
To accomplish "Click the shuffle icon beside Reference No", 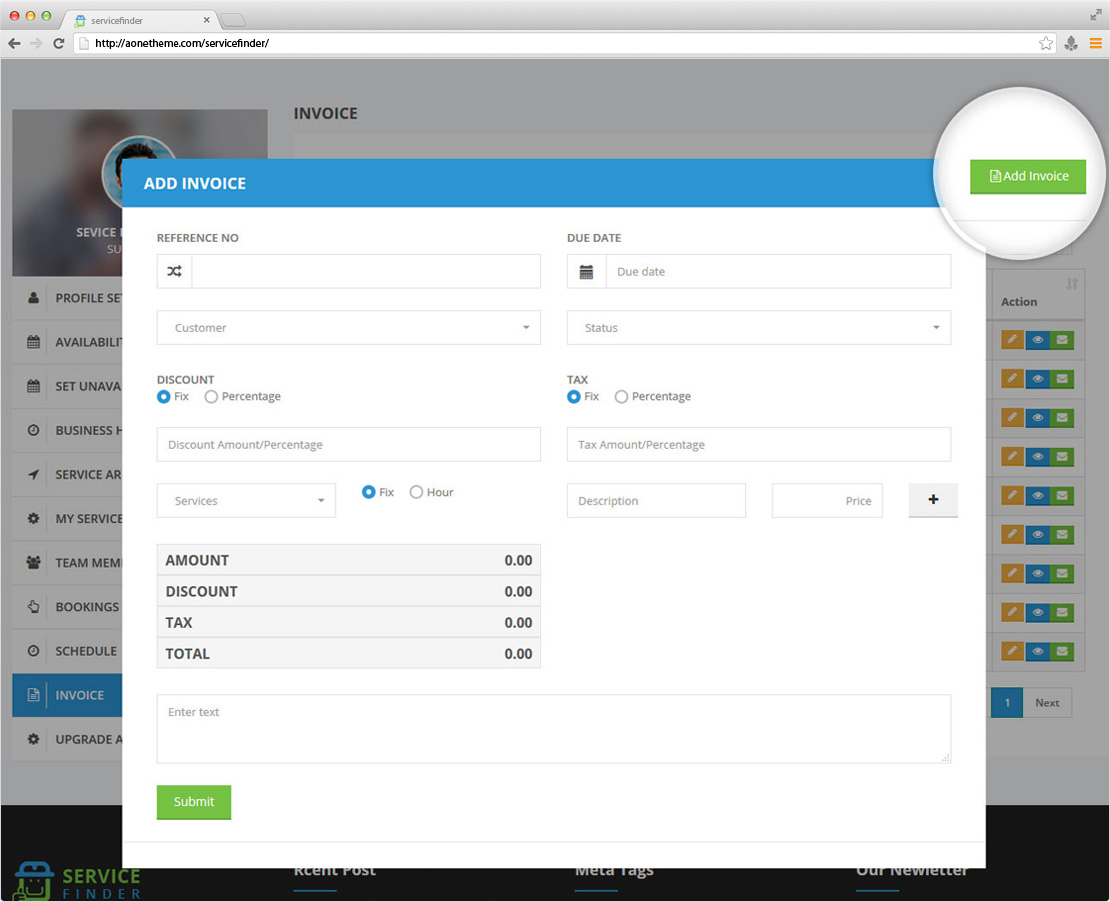I will (x=174, y=272).
